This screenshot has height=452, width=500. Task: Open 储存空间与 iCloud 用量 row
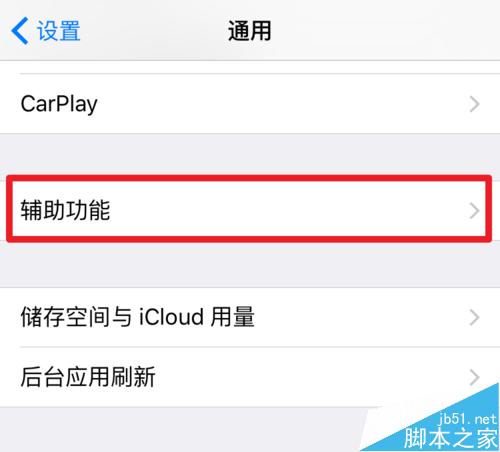click(x=250, y=317)
